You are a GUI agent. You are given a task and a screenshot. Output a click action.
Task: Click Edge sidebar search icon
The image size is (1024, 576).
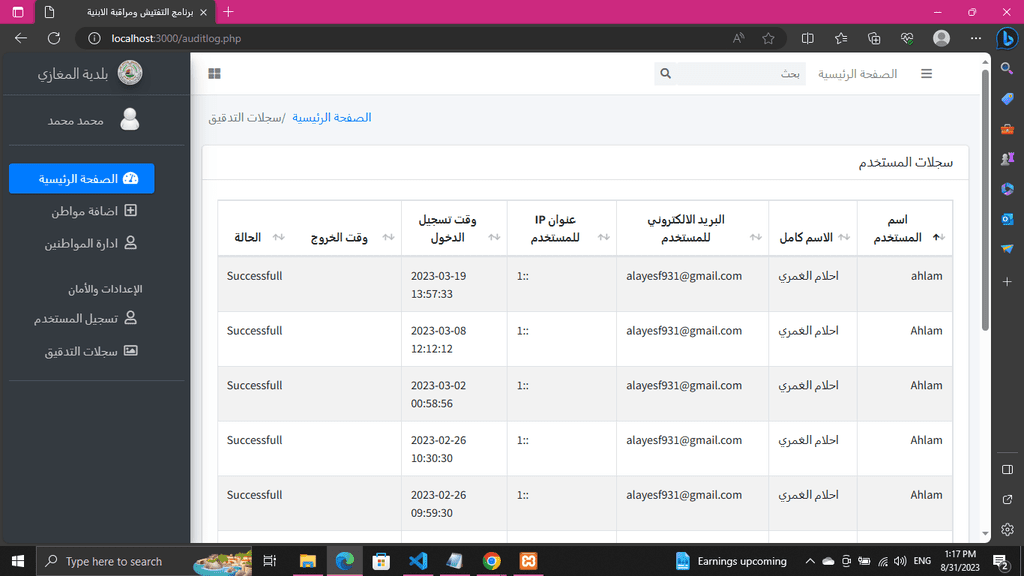coord(1007,68)
